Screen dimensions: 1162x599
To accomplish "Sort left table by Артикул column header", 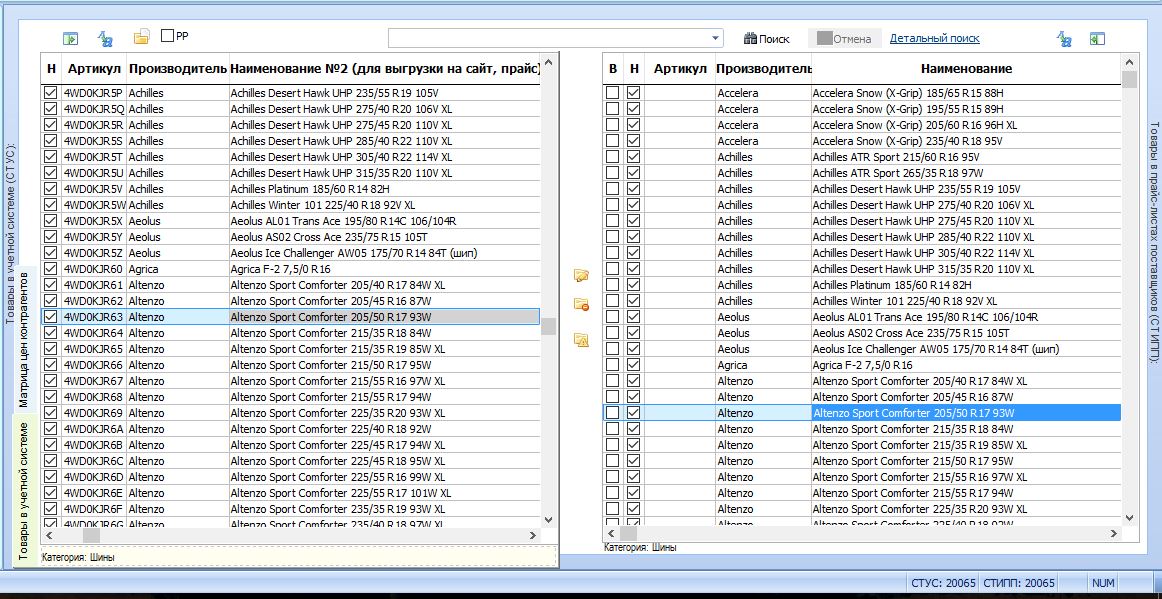I will (x=94, y=68).
